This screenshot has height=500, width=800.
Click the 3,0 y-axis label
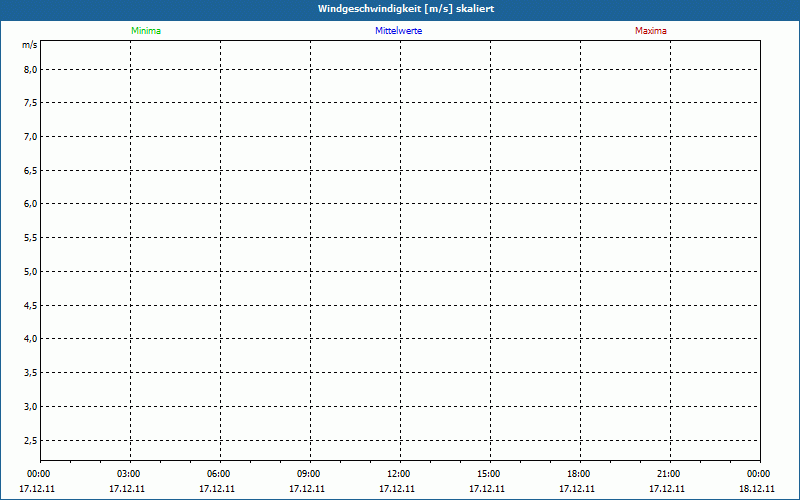[x=31, y=407]
